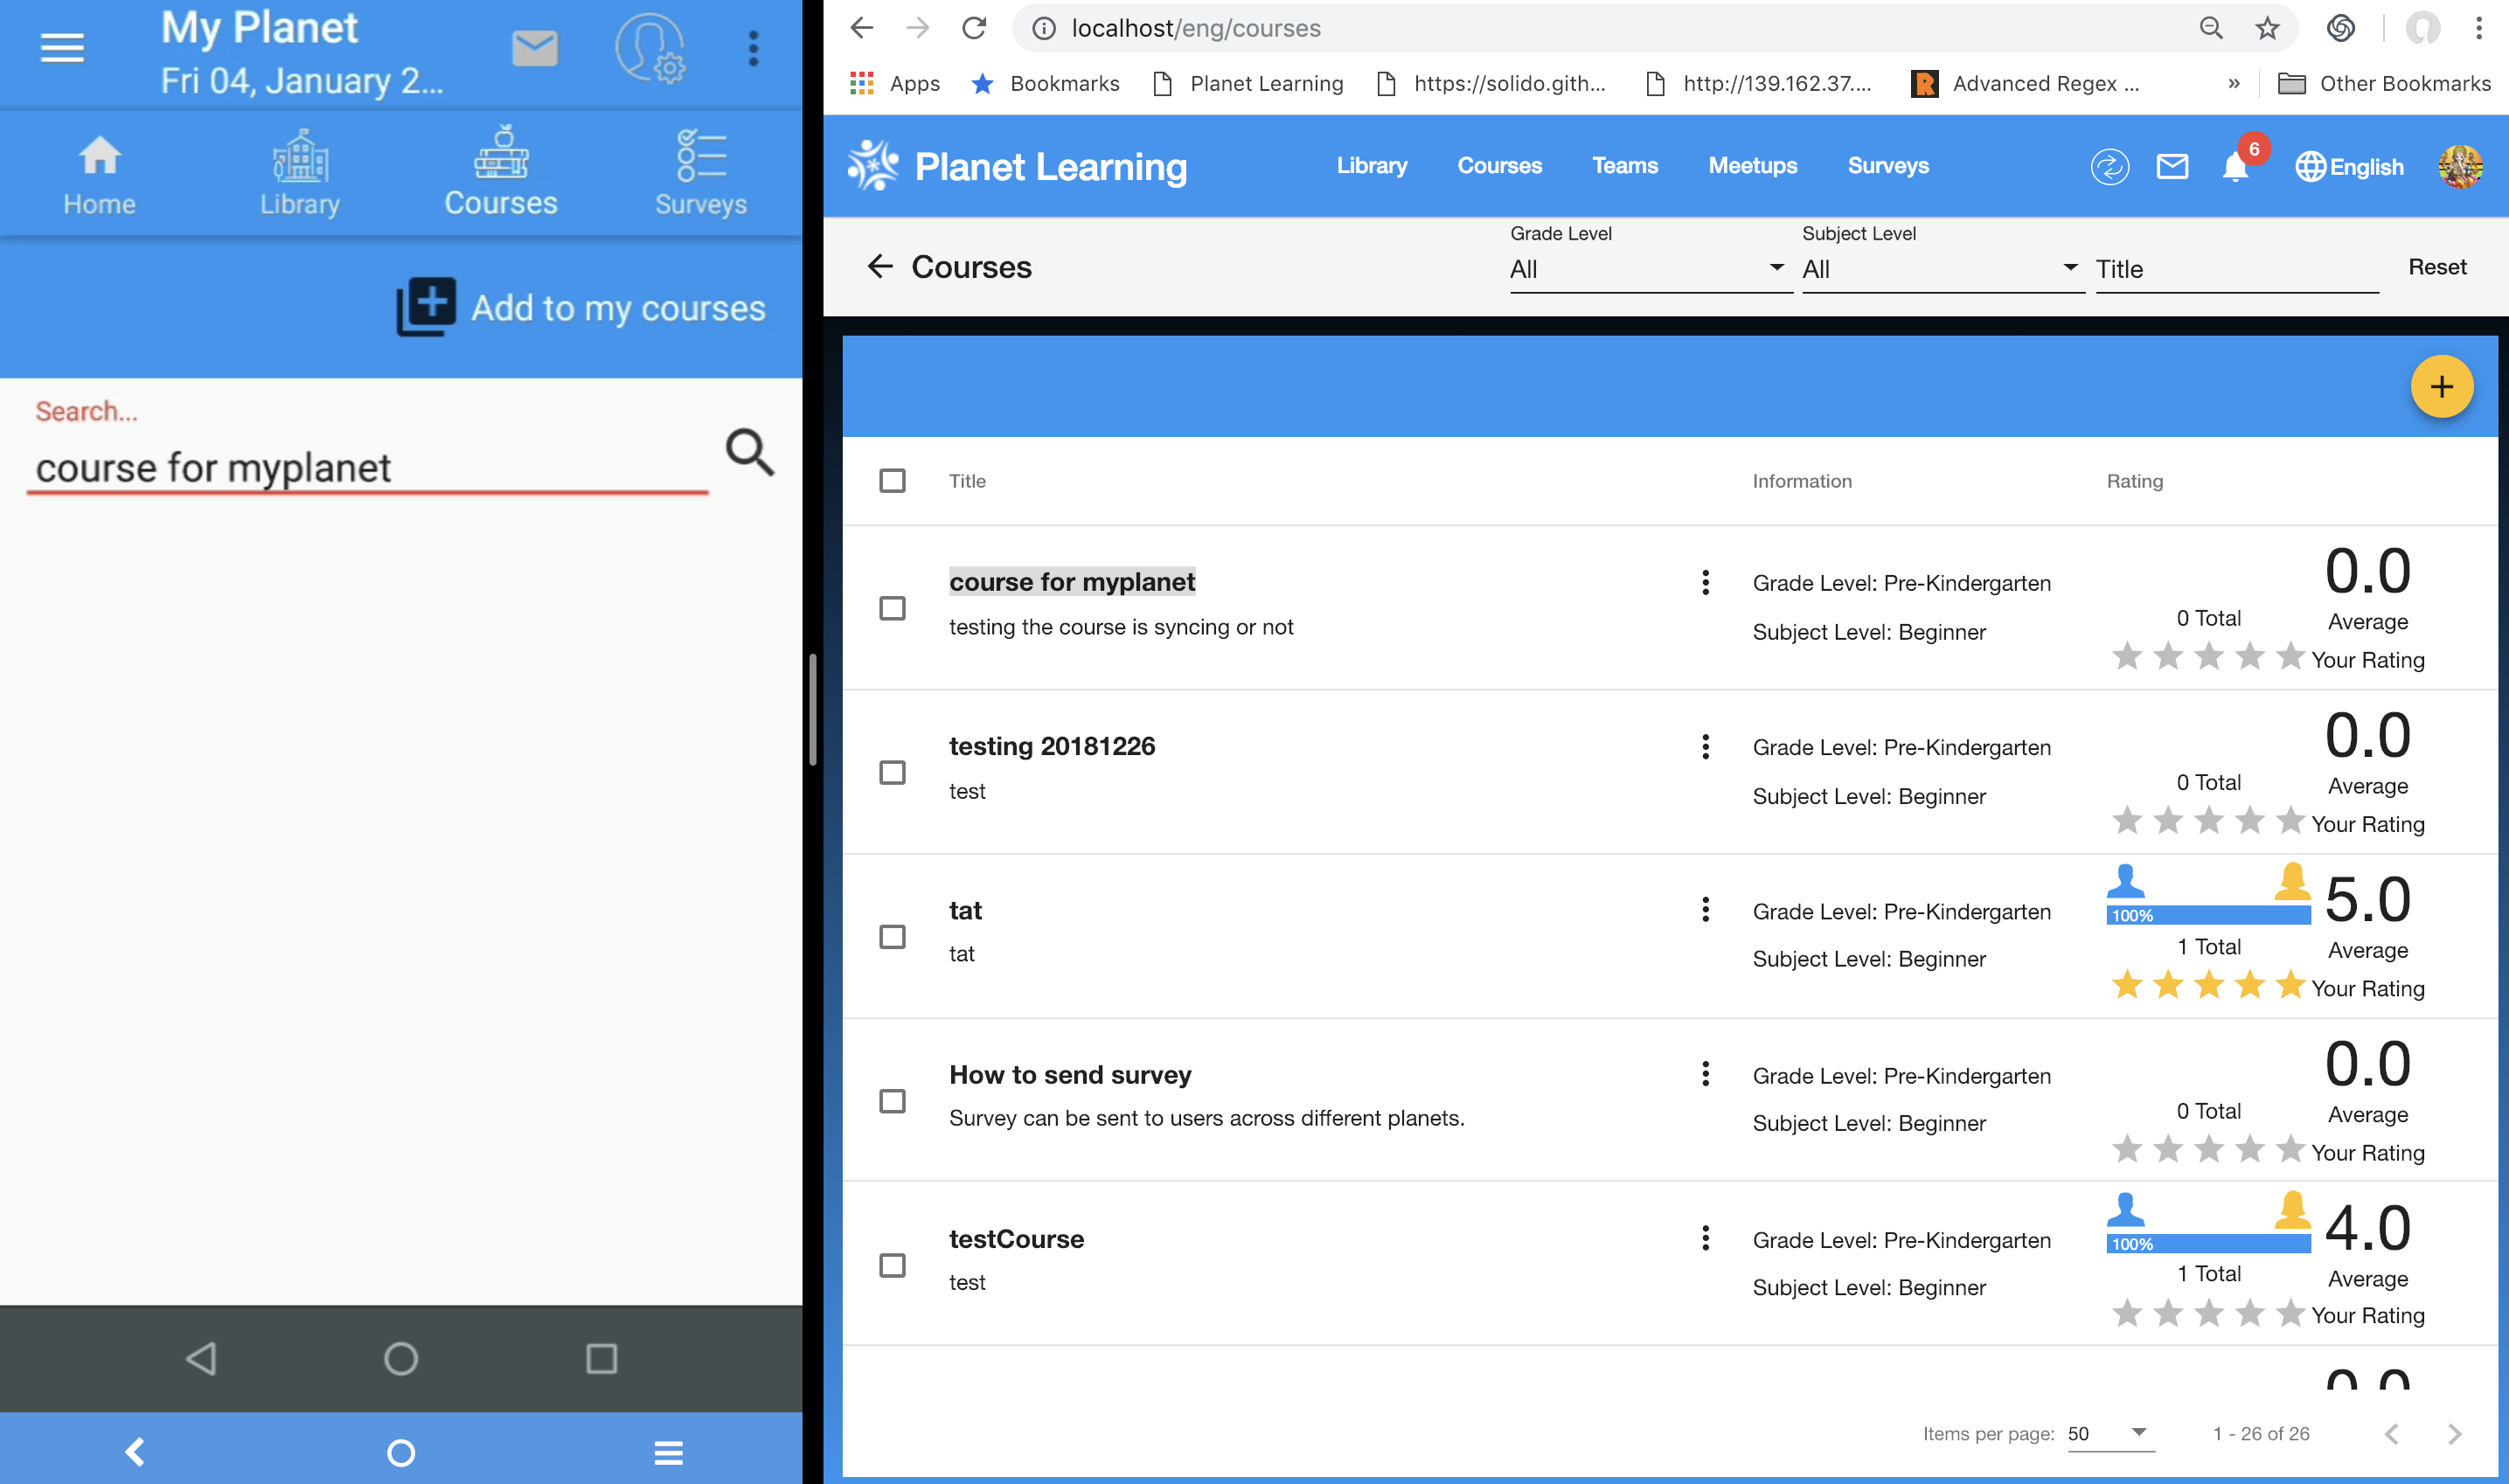Screen dimensions: 2509x1484
Task: Switch to the Teams section
Action: 1624,166
